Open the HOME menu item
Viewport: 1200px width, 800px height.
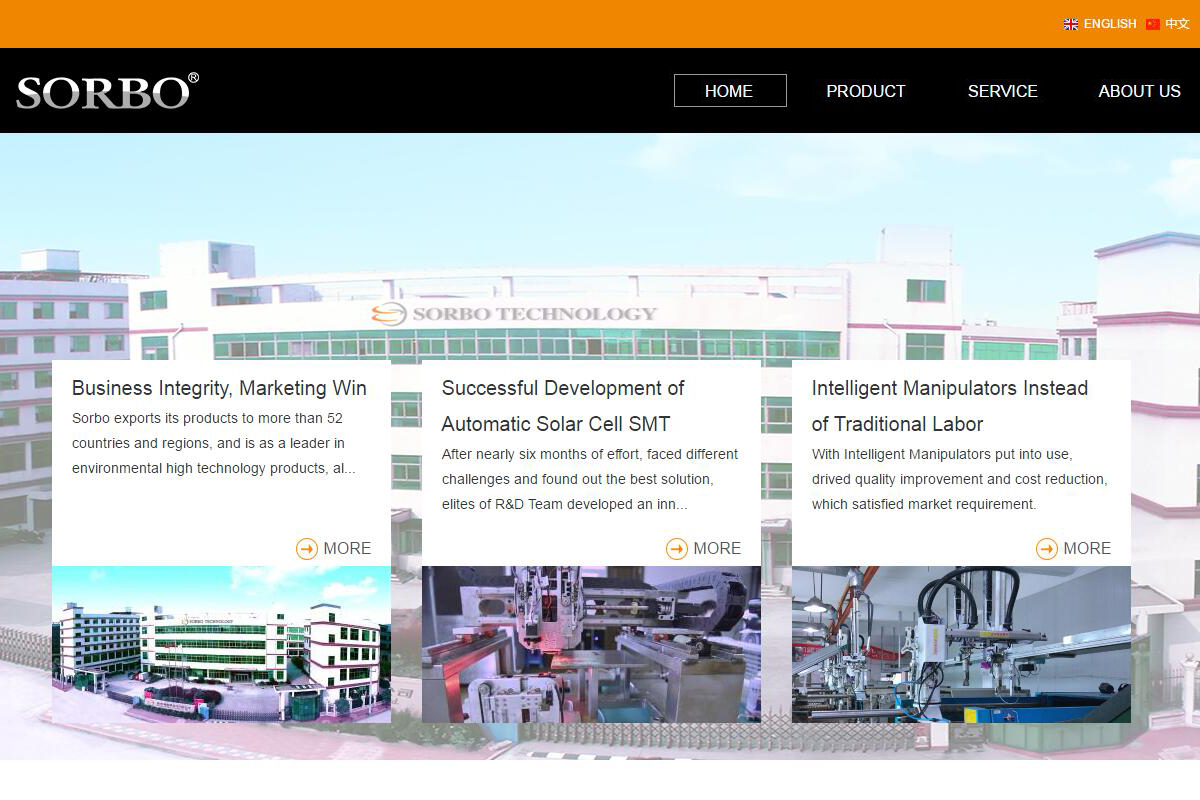pos(730,91)
